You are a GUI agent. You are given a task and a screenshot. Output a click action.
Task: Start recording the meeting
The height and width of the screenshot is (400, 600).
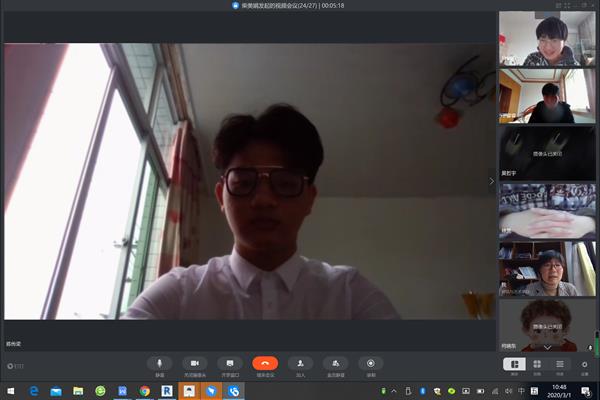(371, 364)
